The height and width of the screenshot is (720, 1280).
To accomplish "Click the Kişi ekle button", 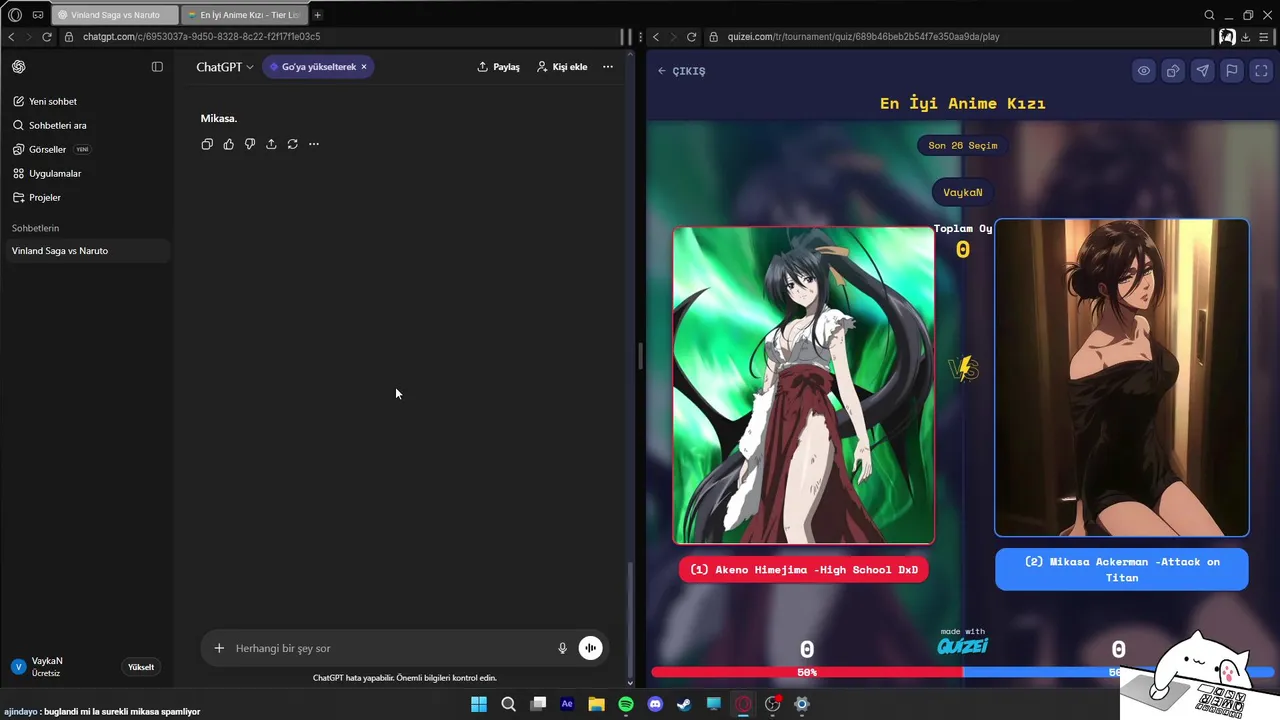I will (562, 67).
